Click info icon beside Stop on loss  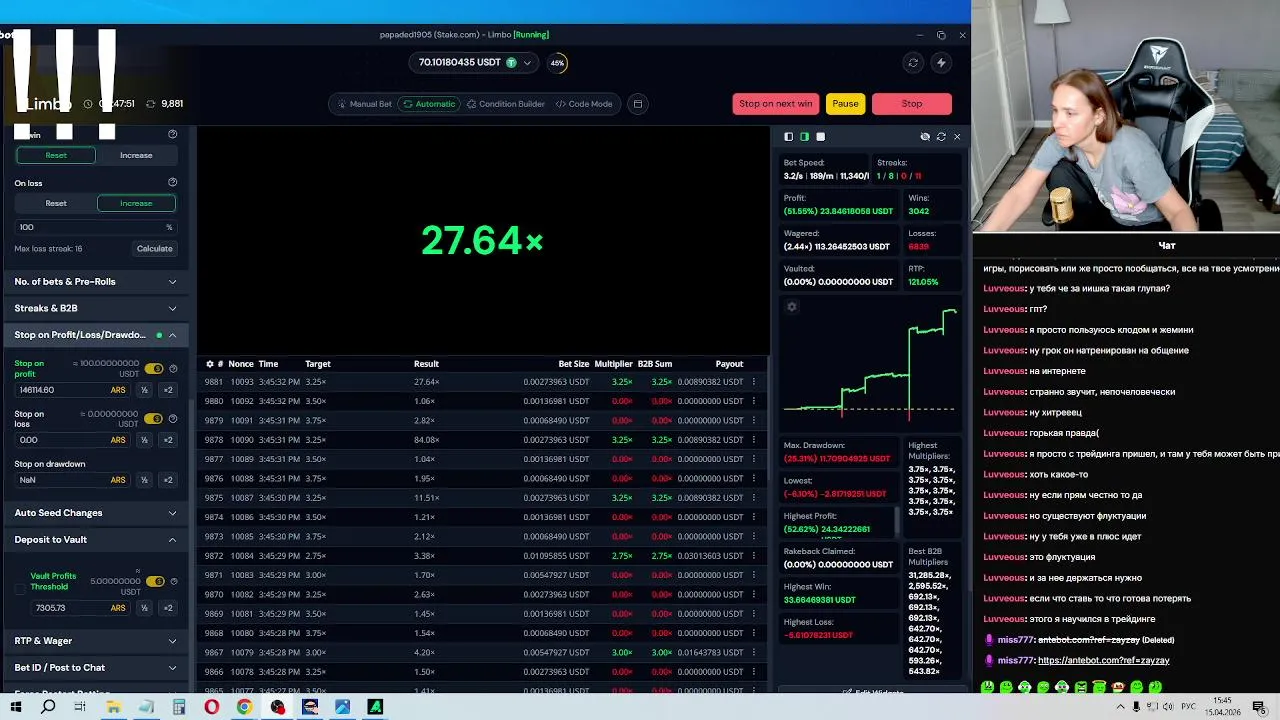pyautogui.click(x=173, y=419)
